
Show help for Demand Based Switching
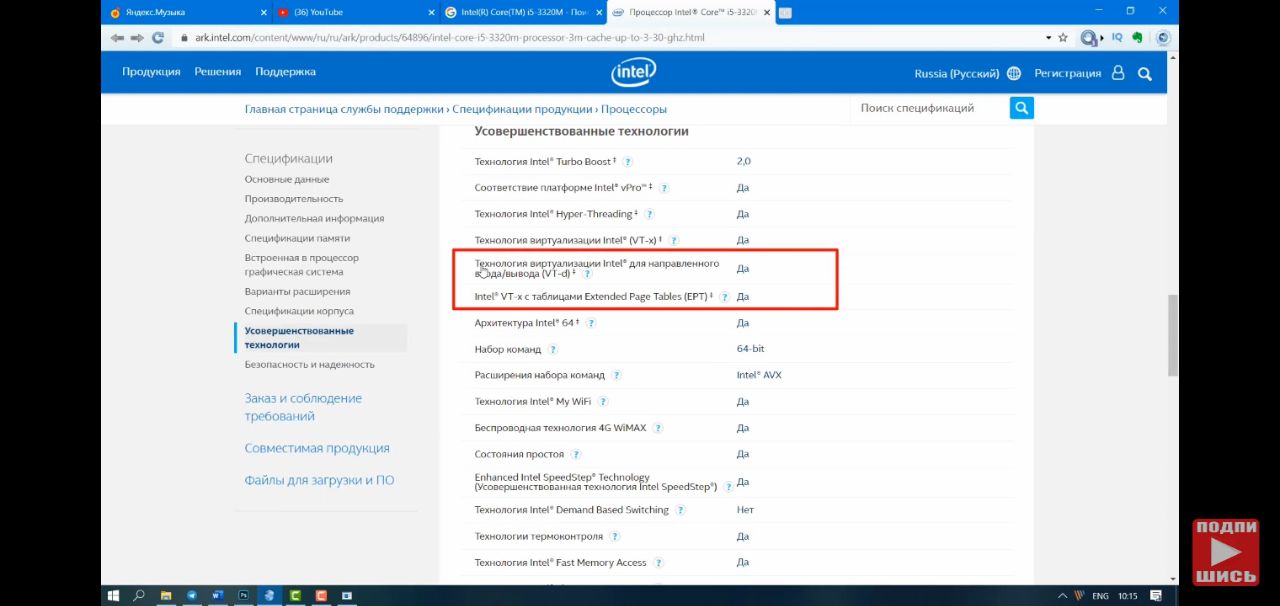point(680,510)
